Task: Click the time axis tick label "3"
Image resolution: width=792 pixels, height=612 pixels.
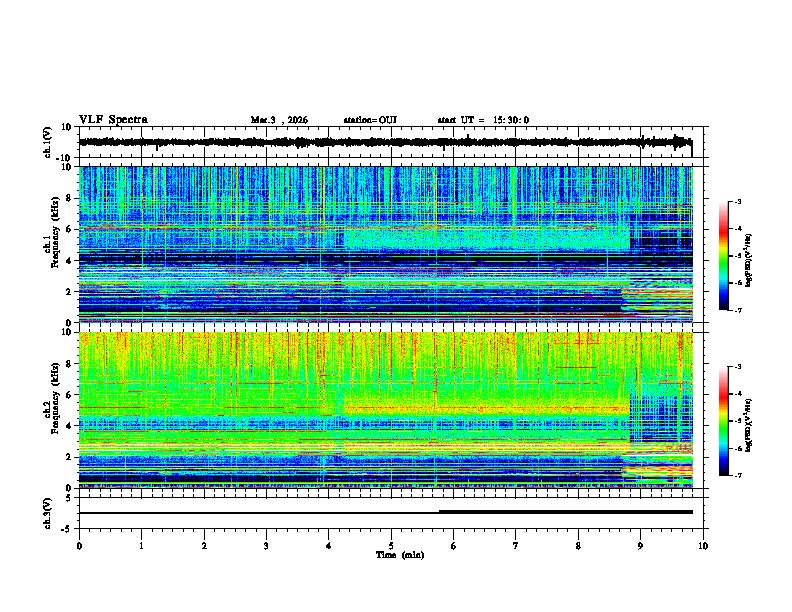Action: point(266,546)
